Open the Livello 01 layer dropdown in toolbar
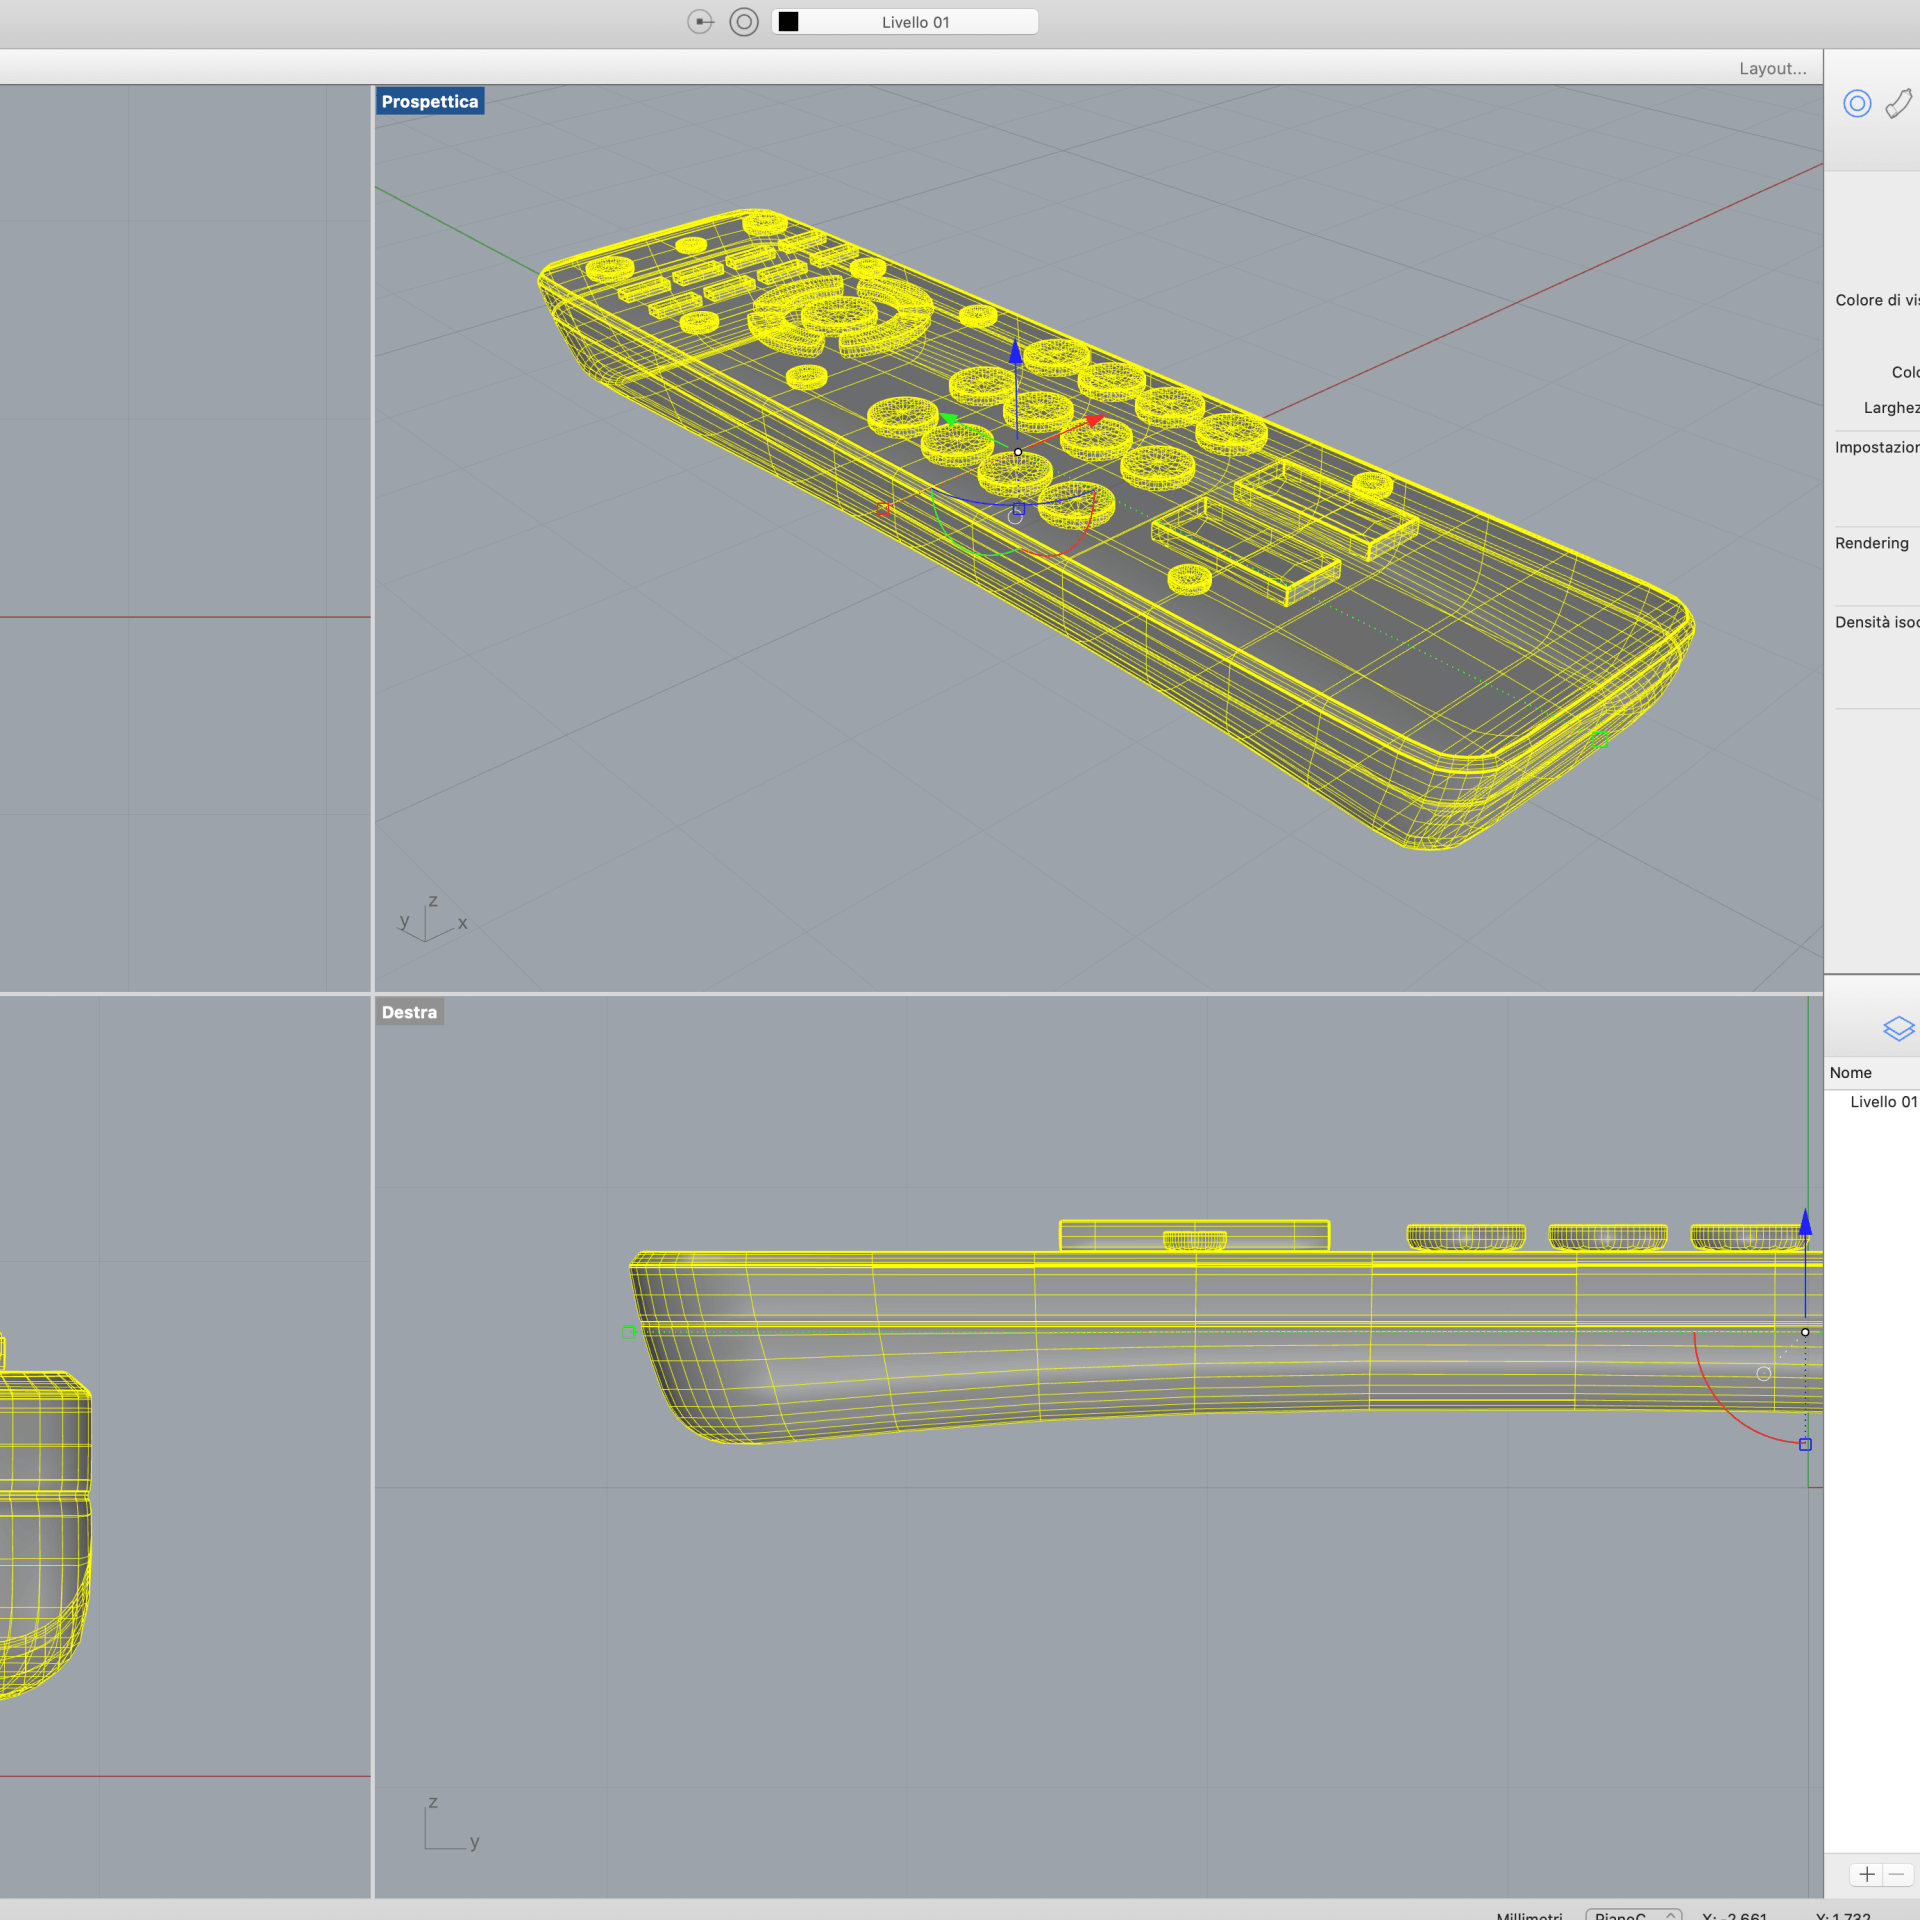1920x1920 pixels. point(915,22)
